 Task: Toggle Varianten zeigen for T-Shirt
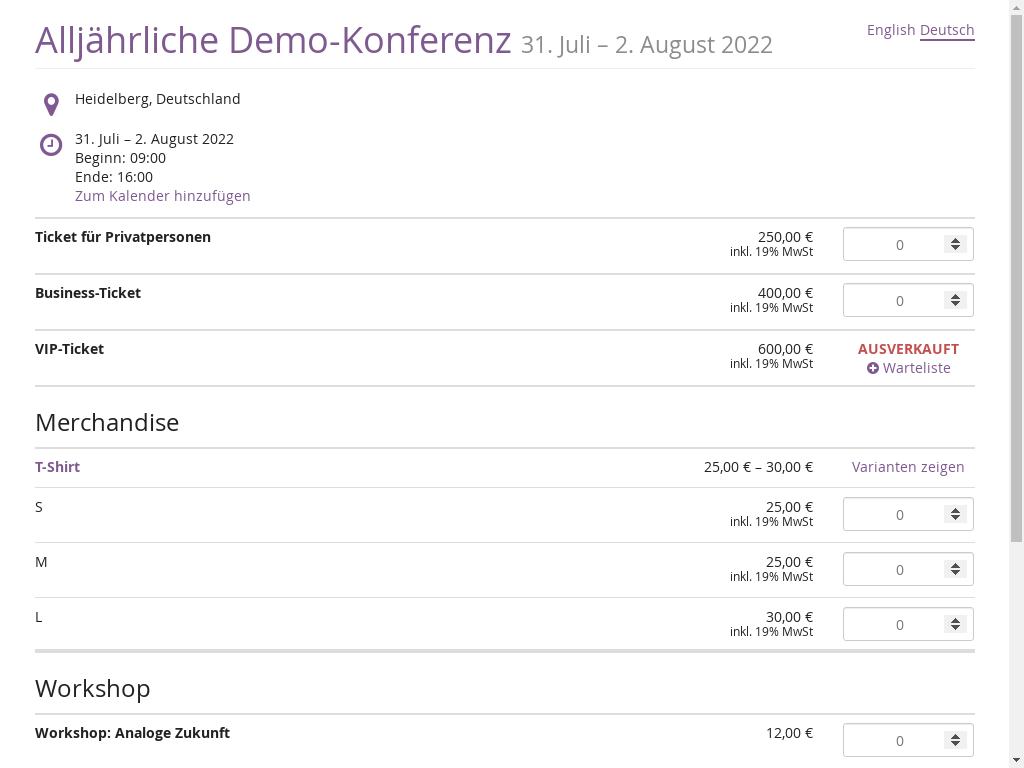click(x=907, y=467)
